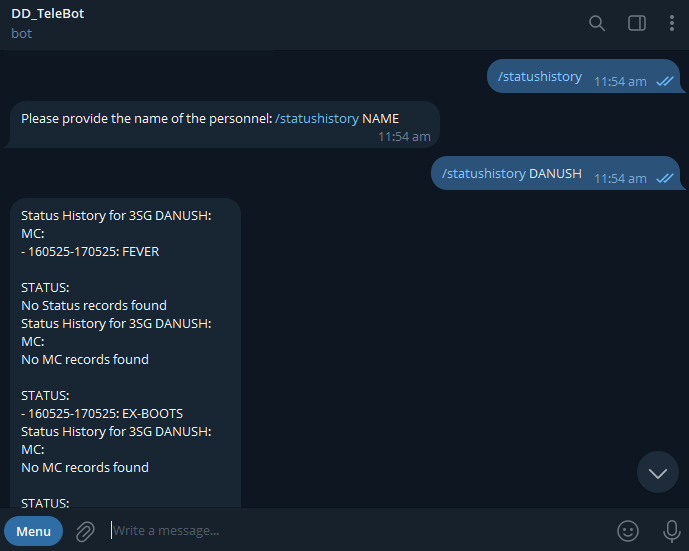Toggle the right sidebar panel icon
This screenshot has width=689, height=551.
[x=636, y=23]
